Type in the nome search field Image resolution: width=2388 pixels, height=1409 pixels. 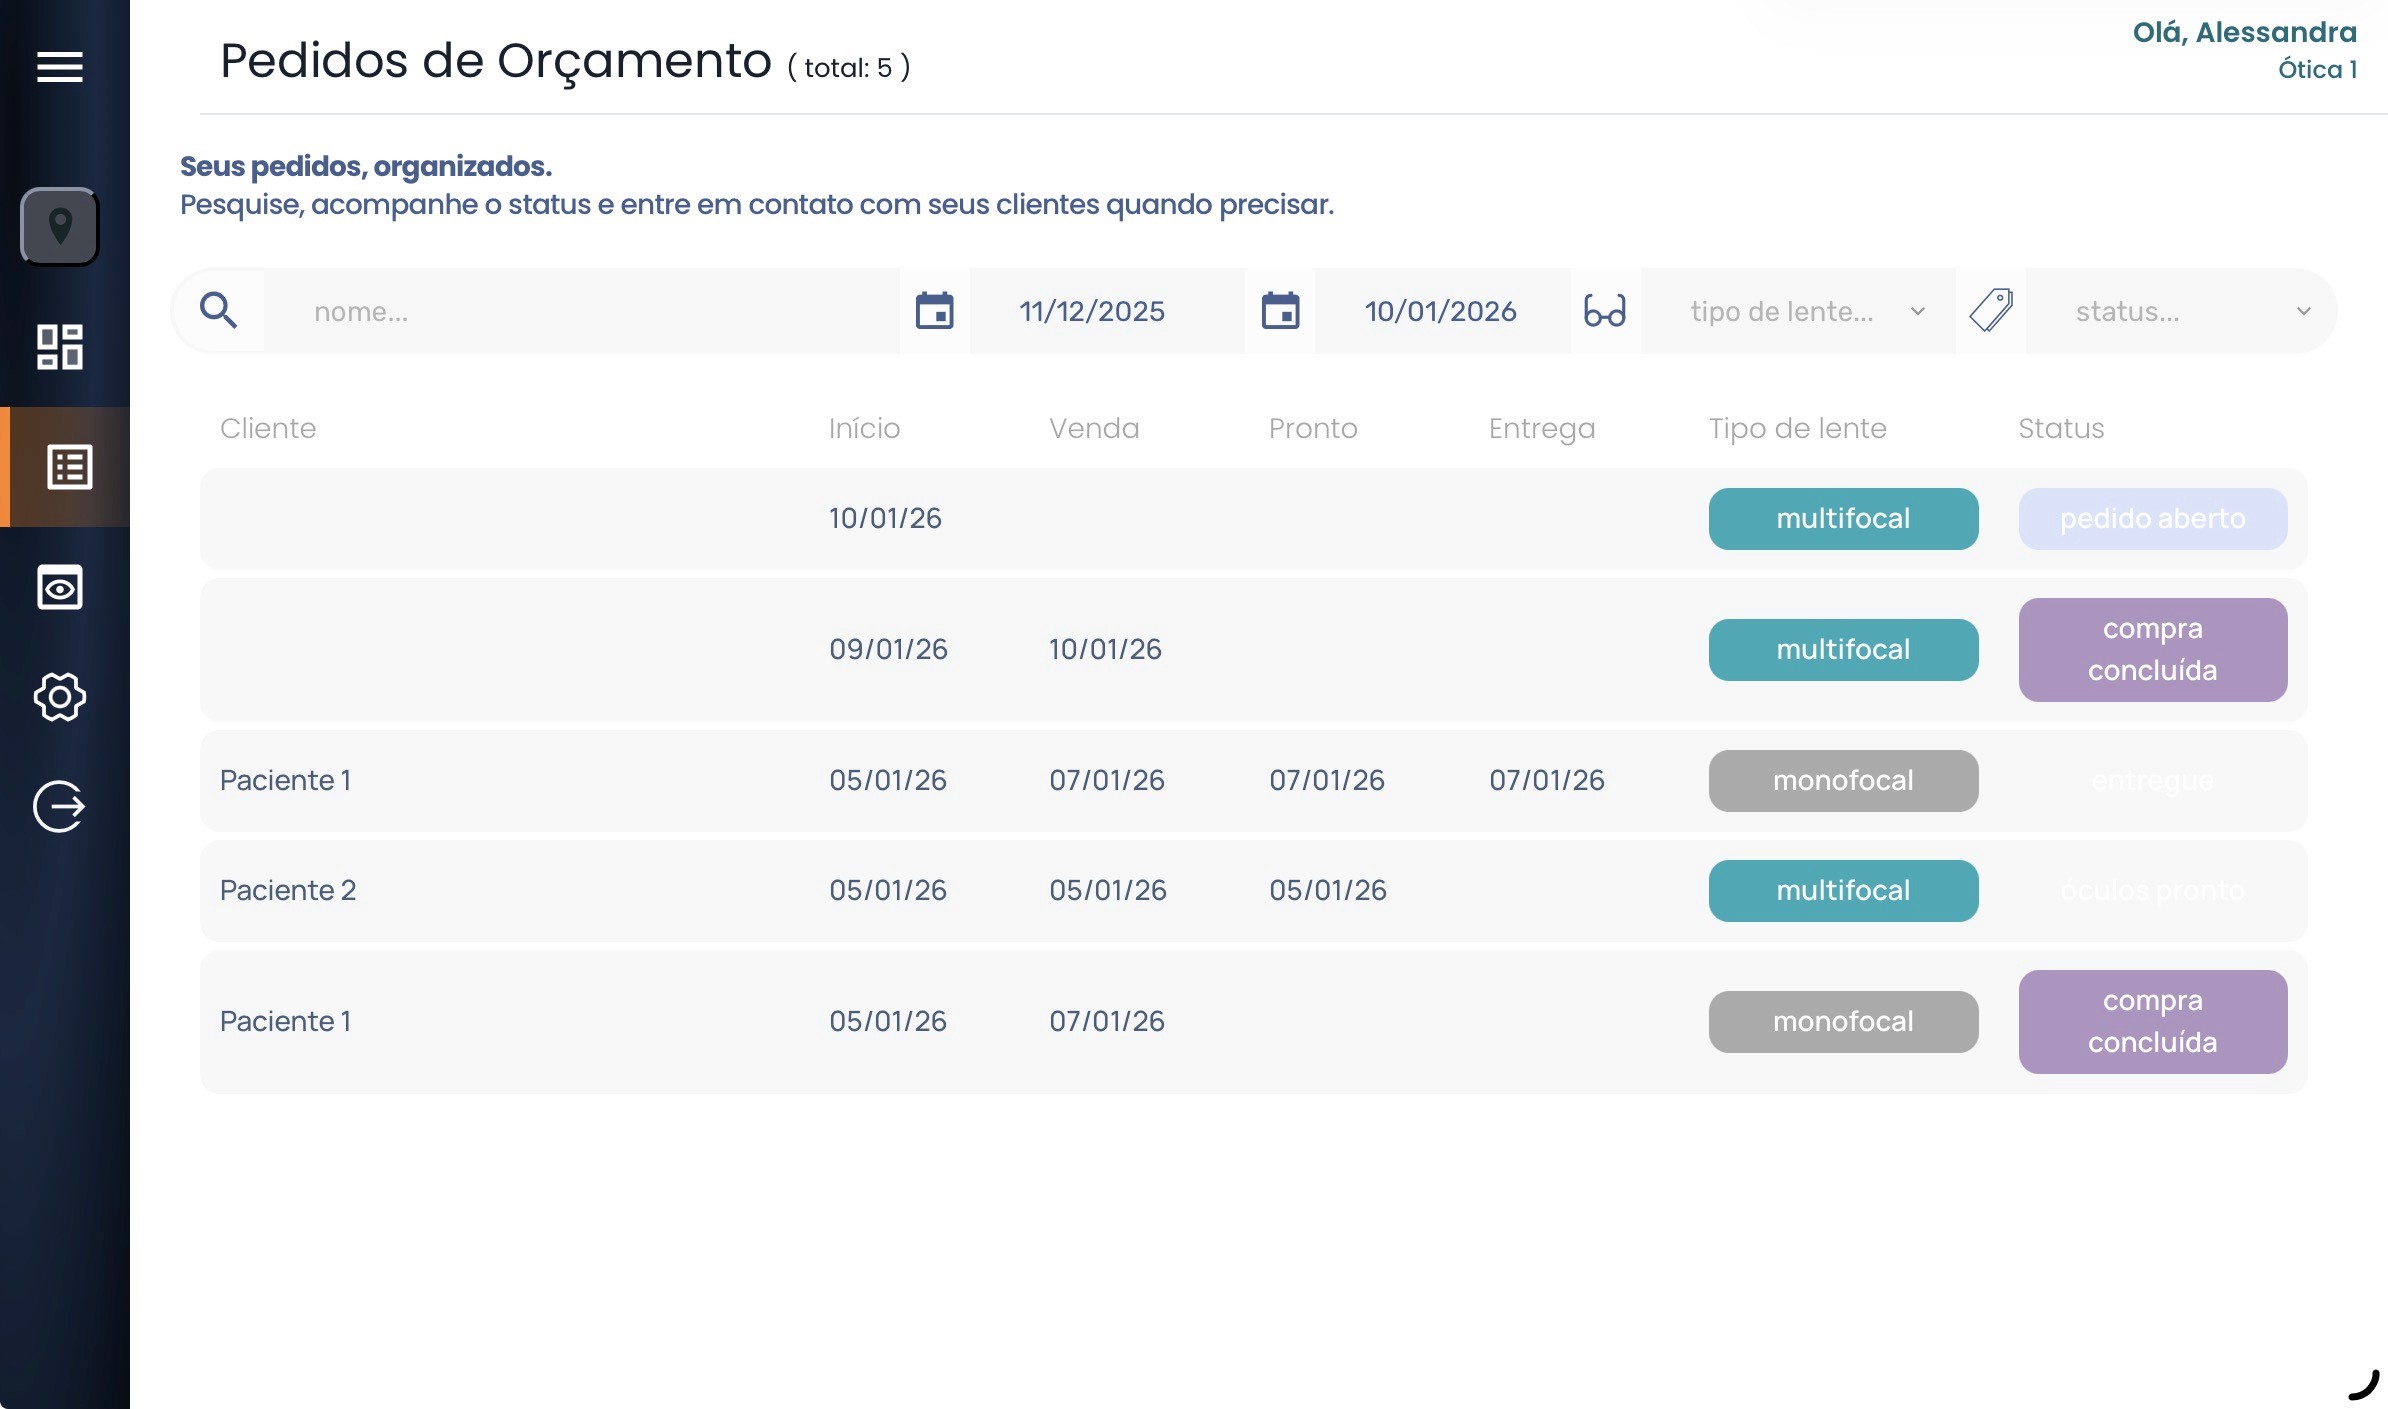580,311
